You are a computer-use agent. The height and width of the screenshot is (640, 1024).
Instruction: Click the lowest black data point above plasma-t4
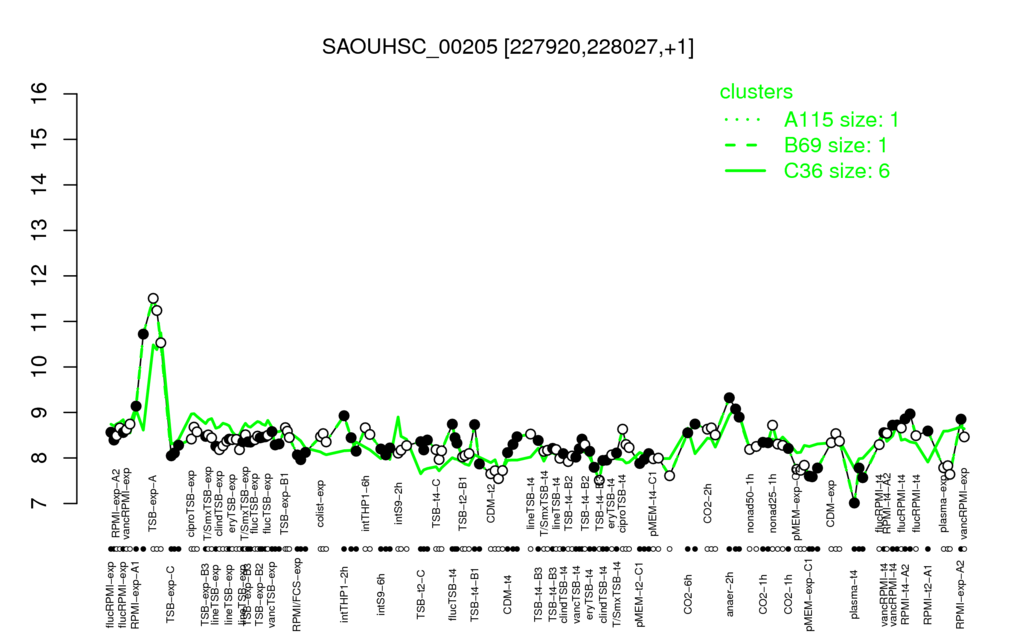tap(854, 502)
